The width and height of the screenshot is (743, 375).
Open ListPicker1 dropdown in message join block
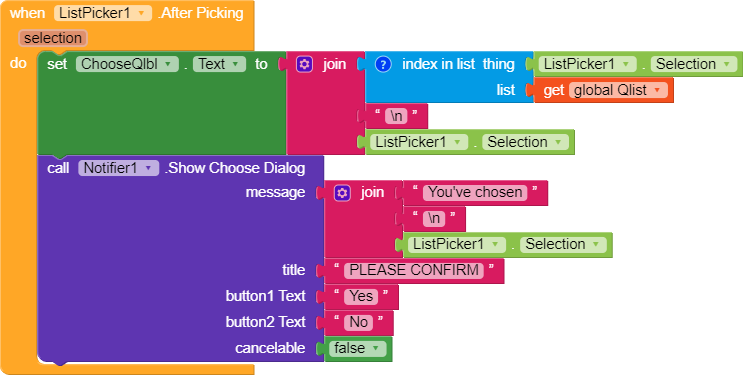(x=456, y=245)
